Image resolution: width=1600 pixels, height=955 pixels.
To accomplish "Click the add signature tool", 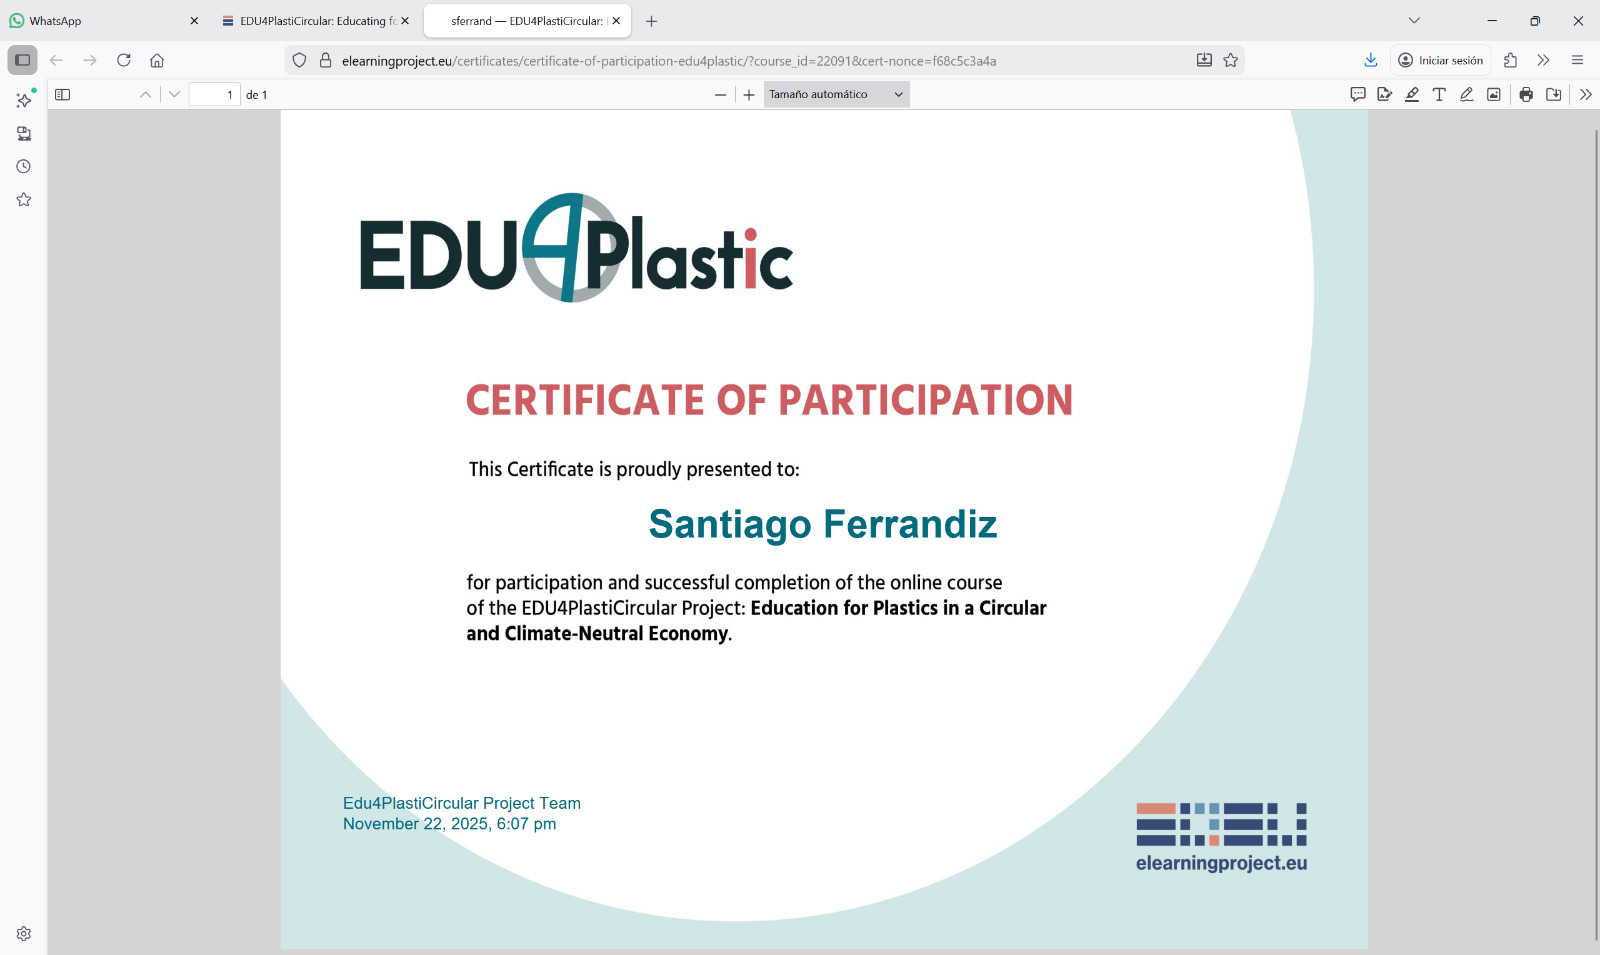I will (1384, 95).
